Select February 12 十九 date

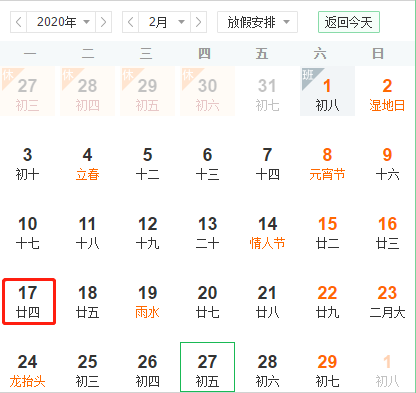147,233
